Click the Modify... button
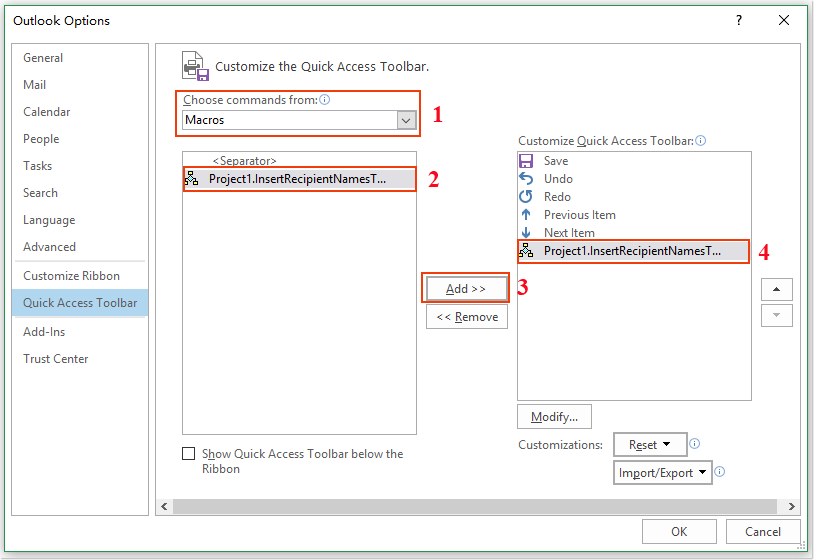Screen dimensions: 814x560 coord(554,416)
